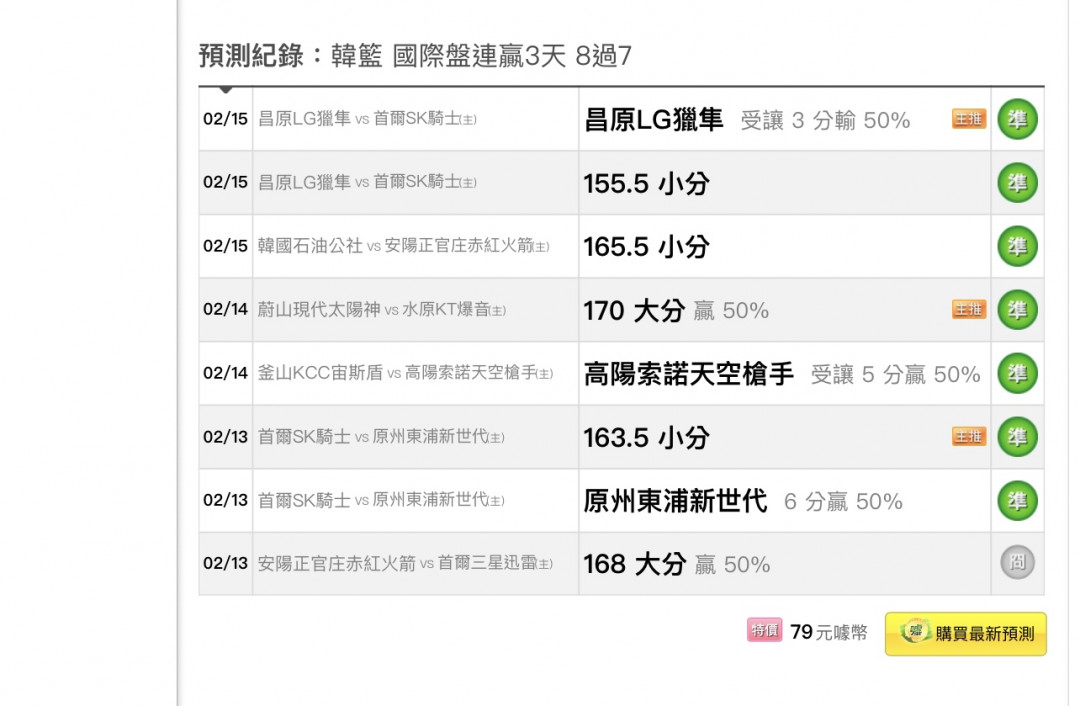Click green 準 icon for 原州東浦新世代 prediction
Viewport: 1080px width, 706px height.
click(1017, 501)
